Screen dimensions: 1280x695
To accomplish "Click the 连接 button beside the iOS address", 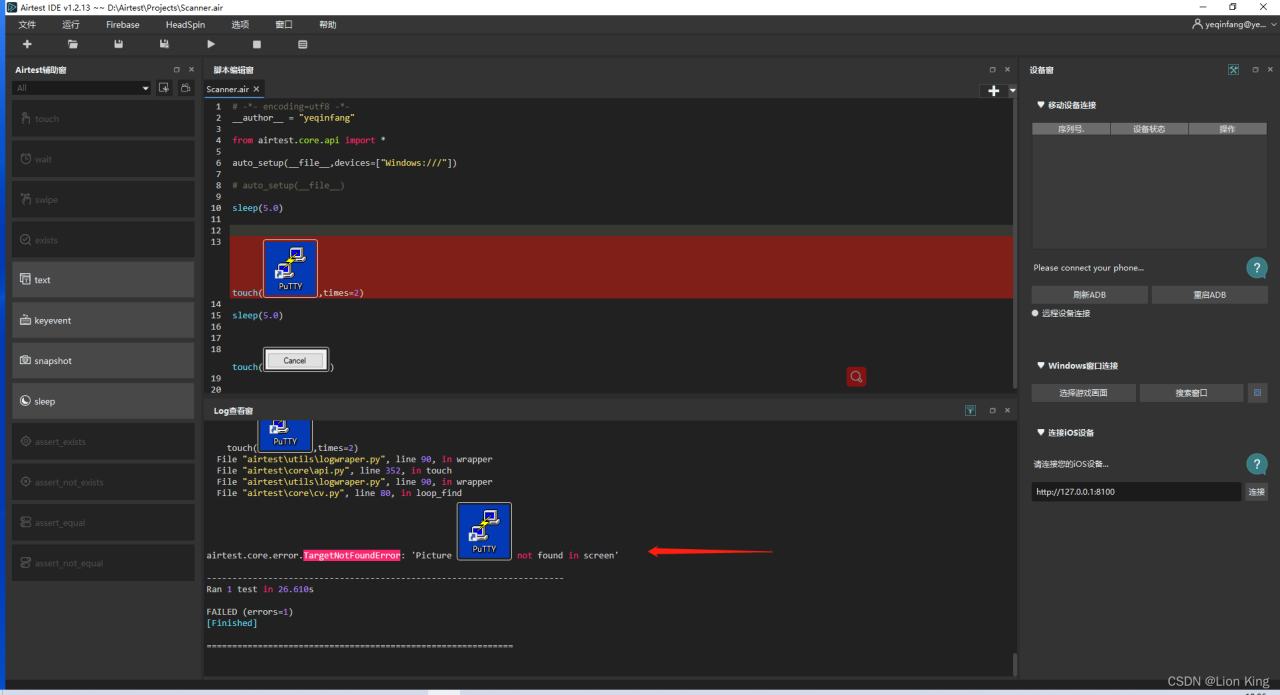I will coord(1257,492).
